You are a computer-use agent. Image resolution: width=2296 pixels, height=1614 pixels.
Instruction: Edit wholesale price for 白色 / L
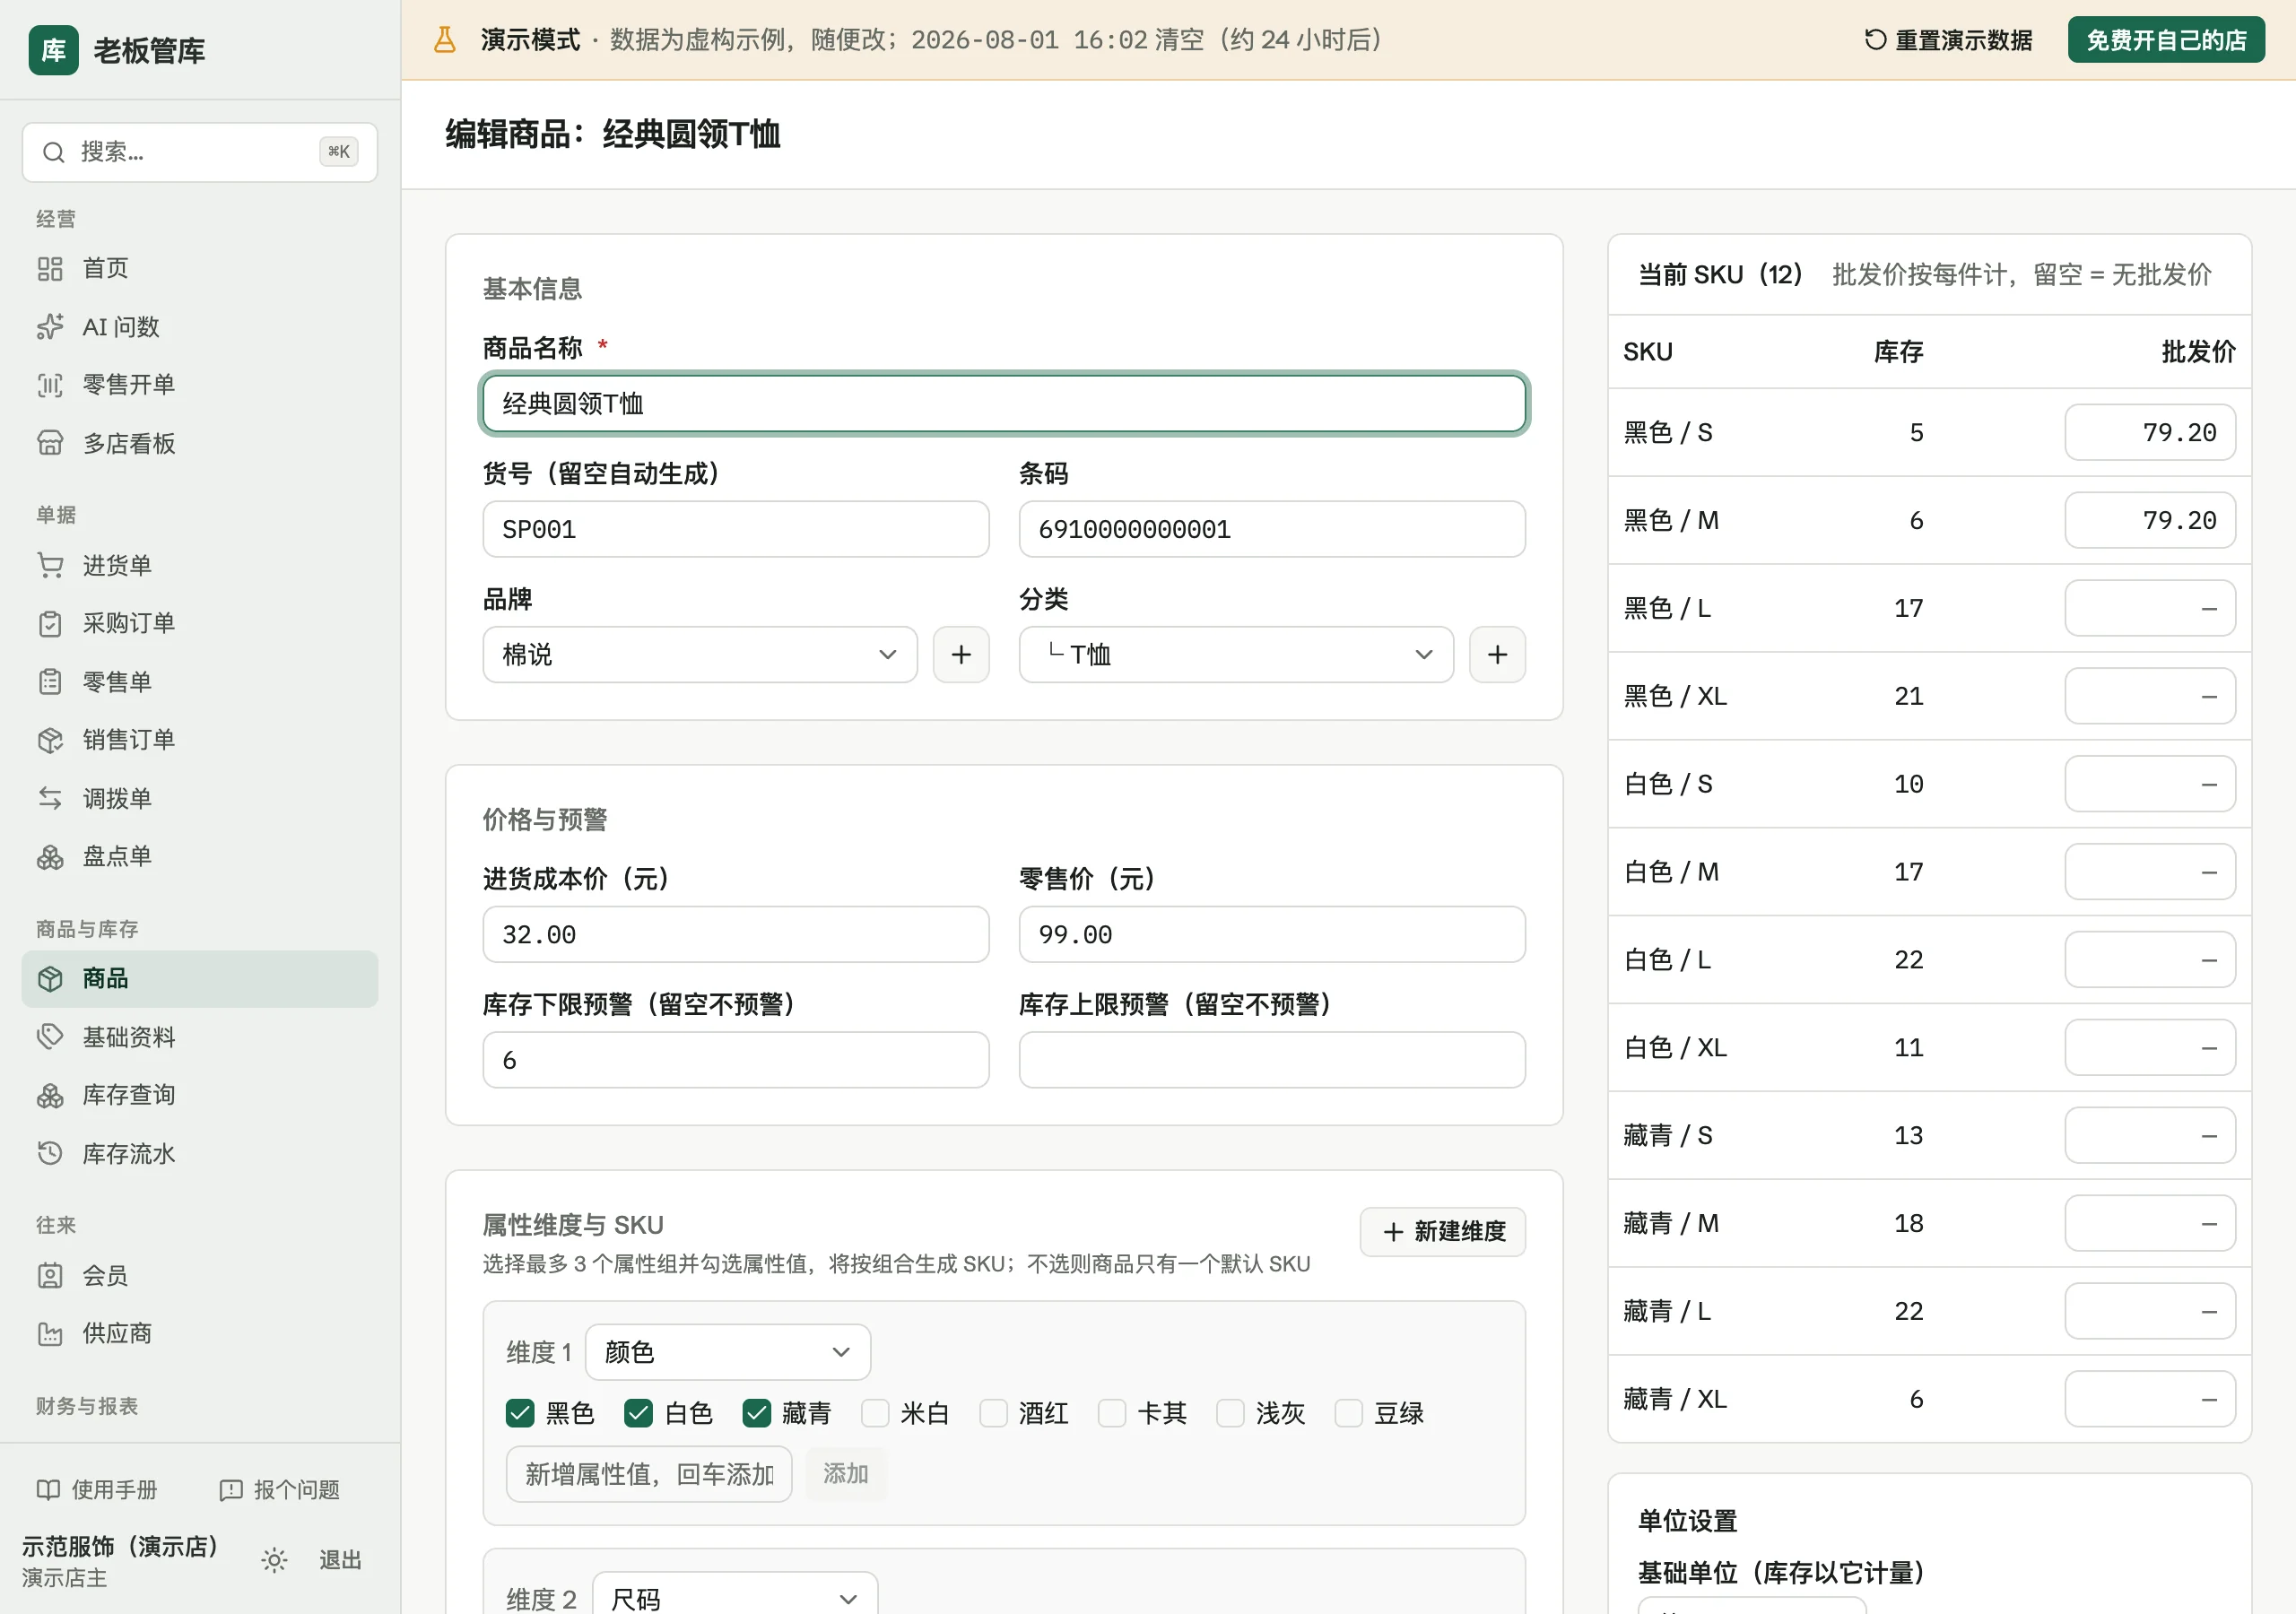click(x=2150, y=960)
